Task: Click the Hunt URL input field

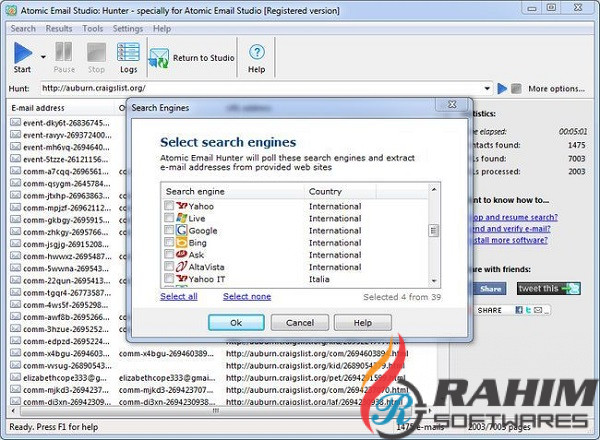Action: [x=260, y=88]
